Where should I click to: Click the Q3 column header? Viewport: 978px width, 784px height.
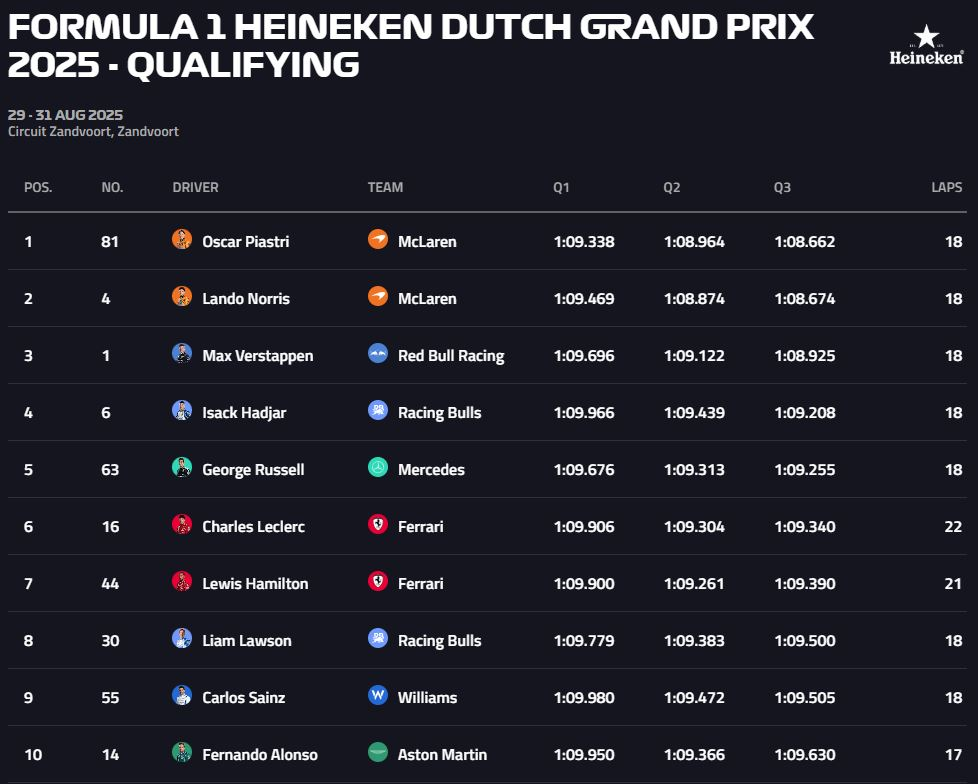coord(782,187)
